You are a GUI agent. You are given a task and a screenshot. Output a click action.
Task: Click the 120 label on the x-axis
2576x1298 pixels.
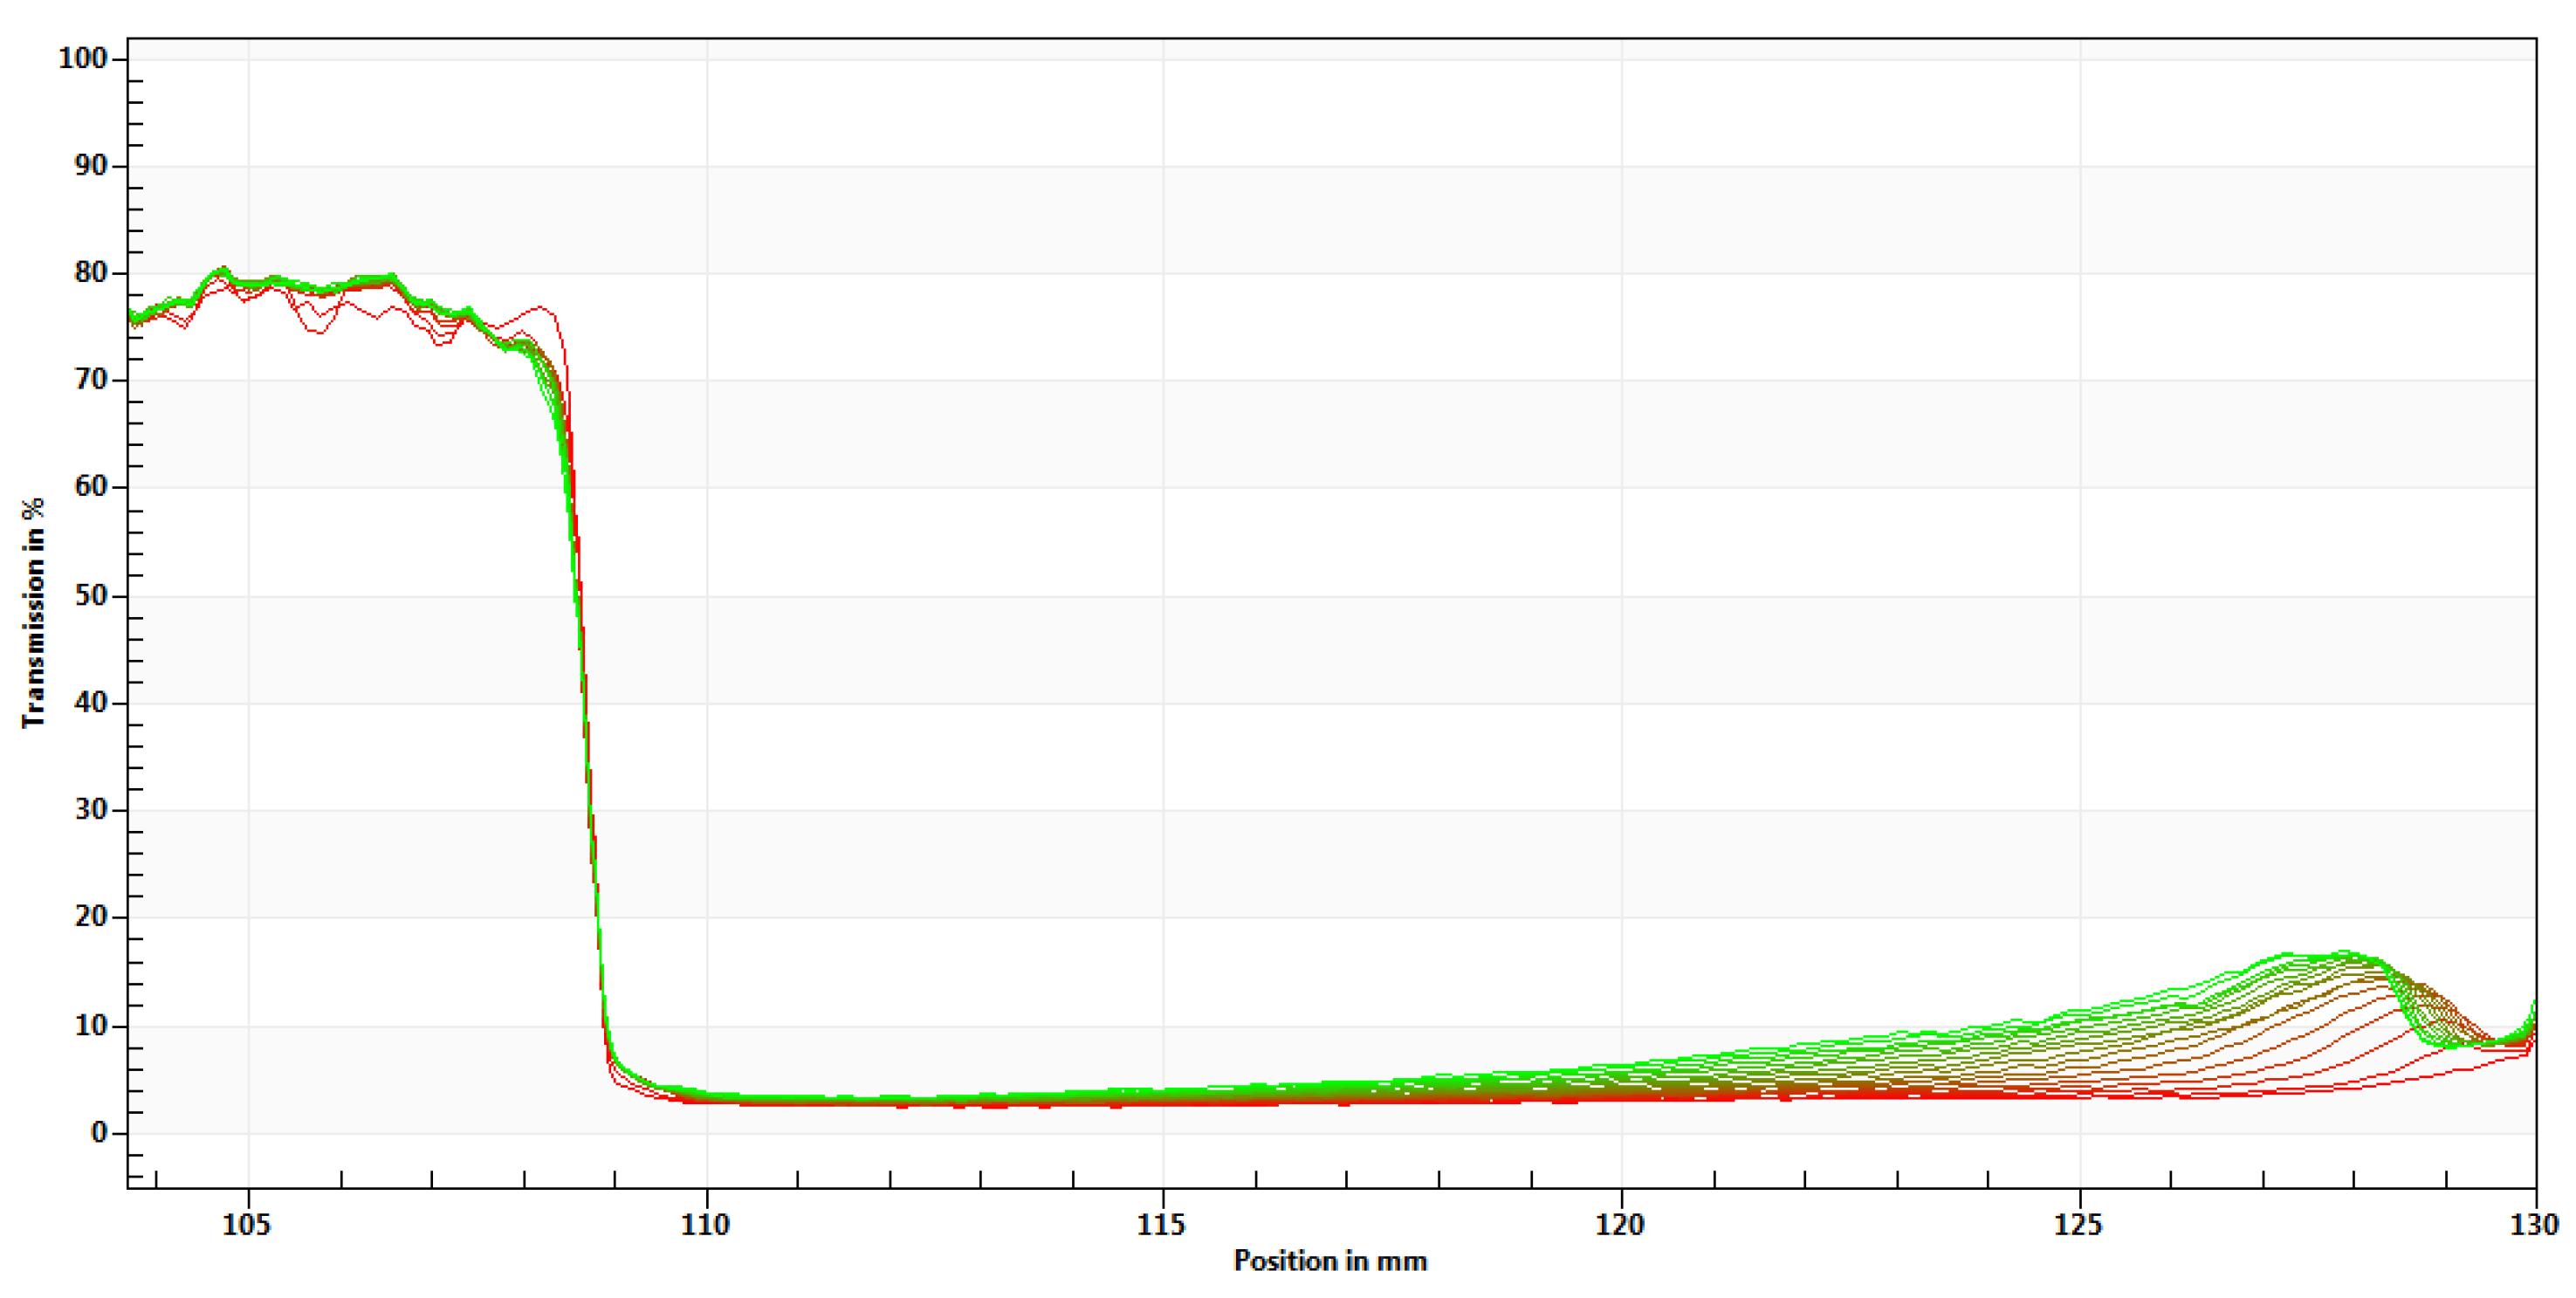point(1619,1224)
